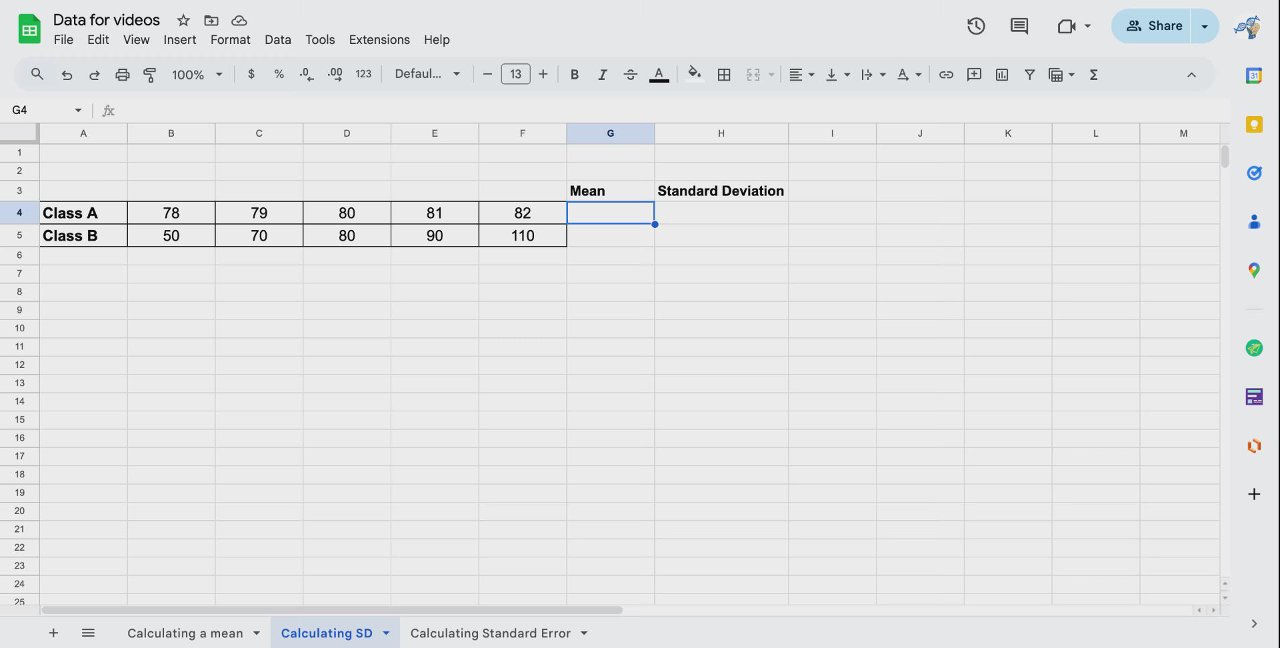Open the fill color picker
The height and width of the screenshot is (648, 1280).
(x=695, y=74)
